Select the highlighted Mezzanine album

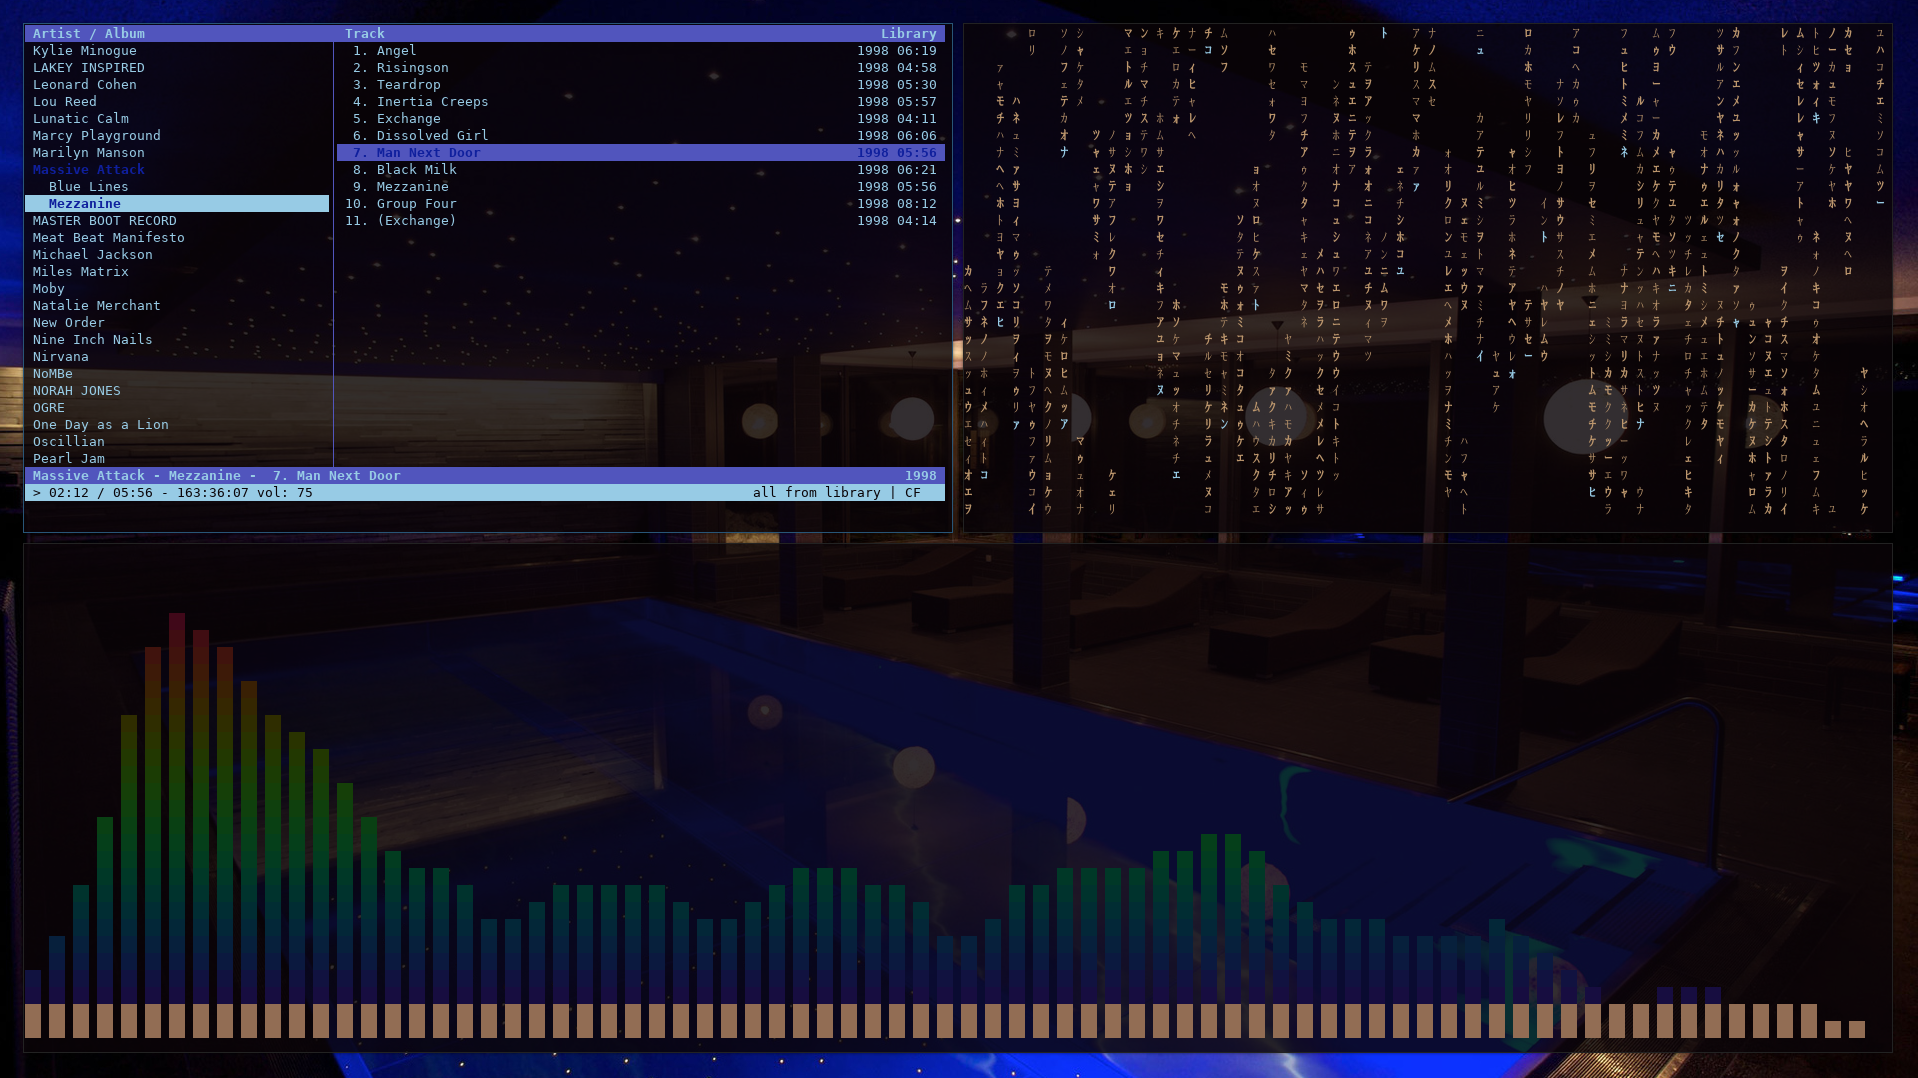coord(177,204)
